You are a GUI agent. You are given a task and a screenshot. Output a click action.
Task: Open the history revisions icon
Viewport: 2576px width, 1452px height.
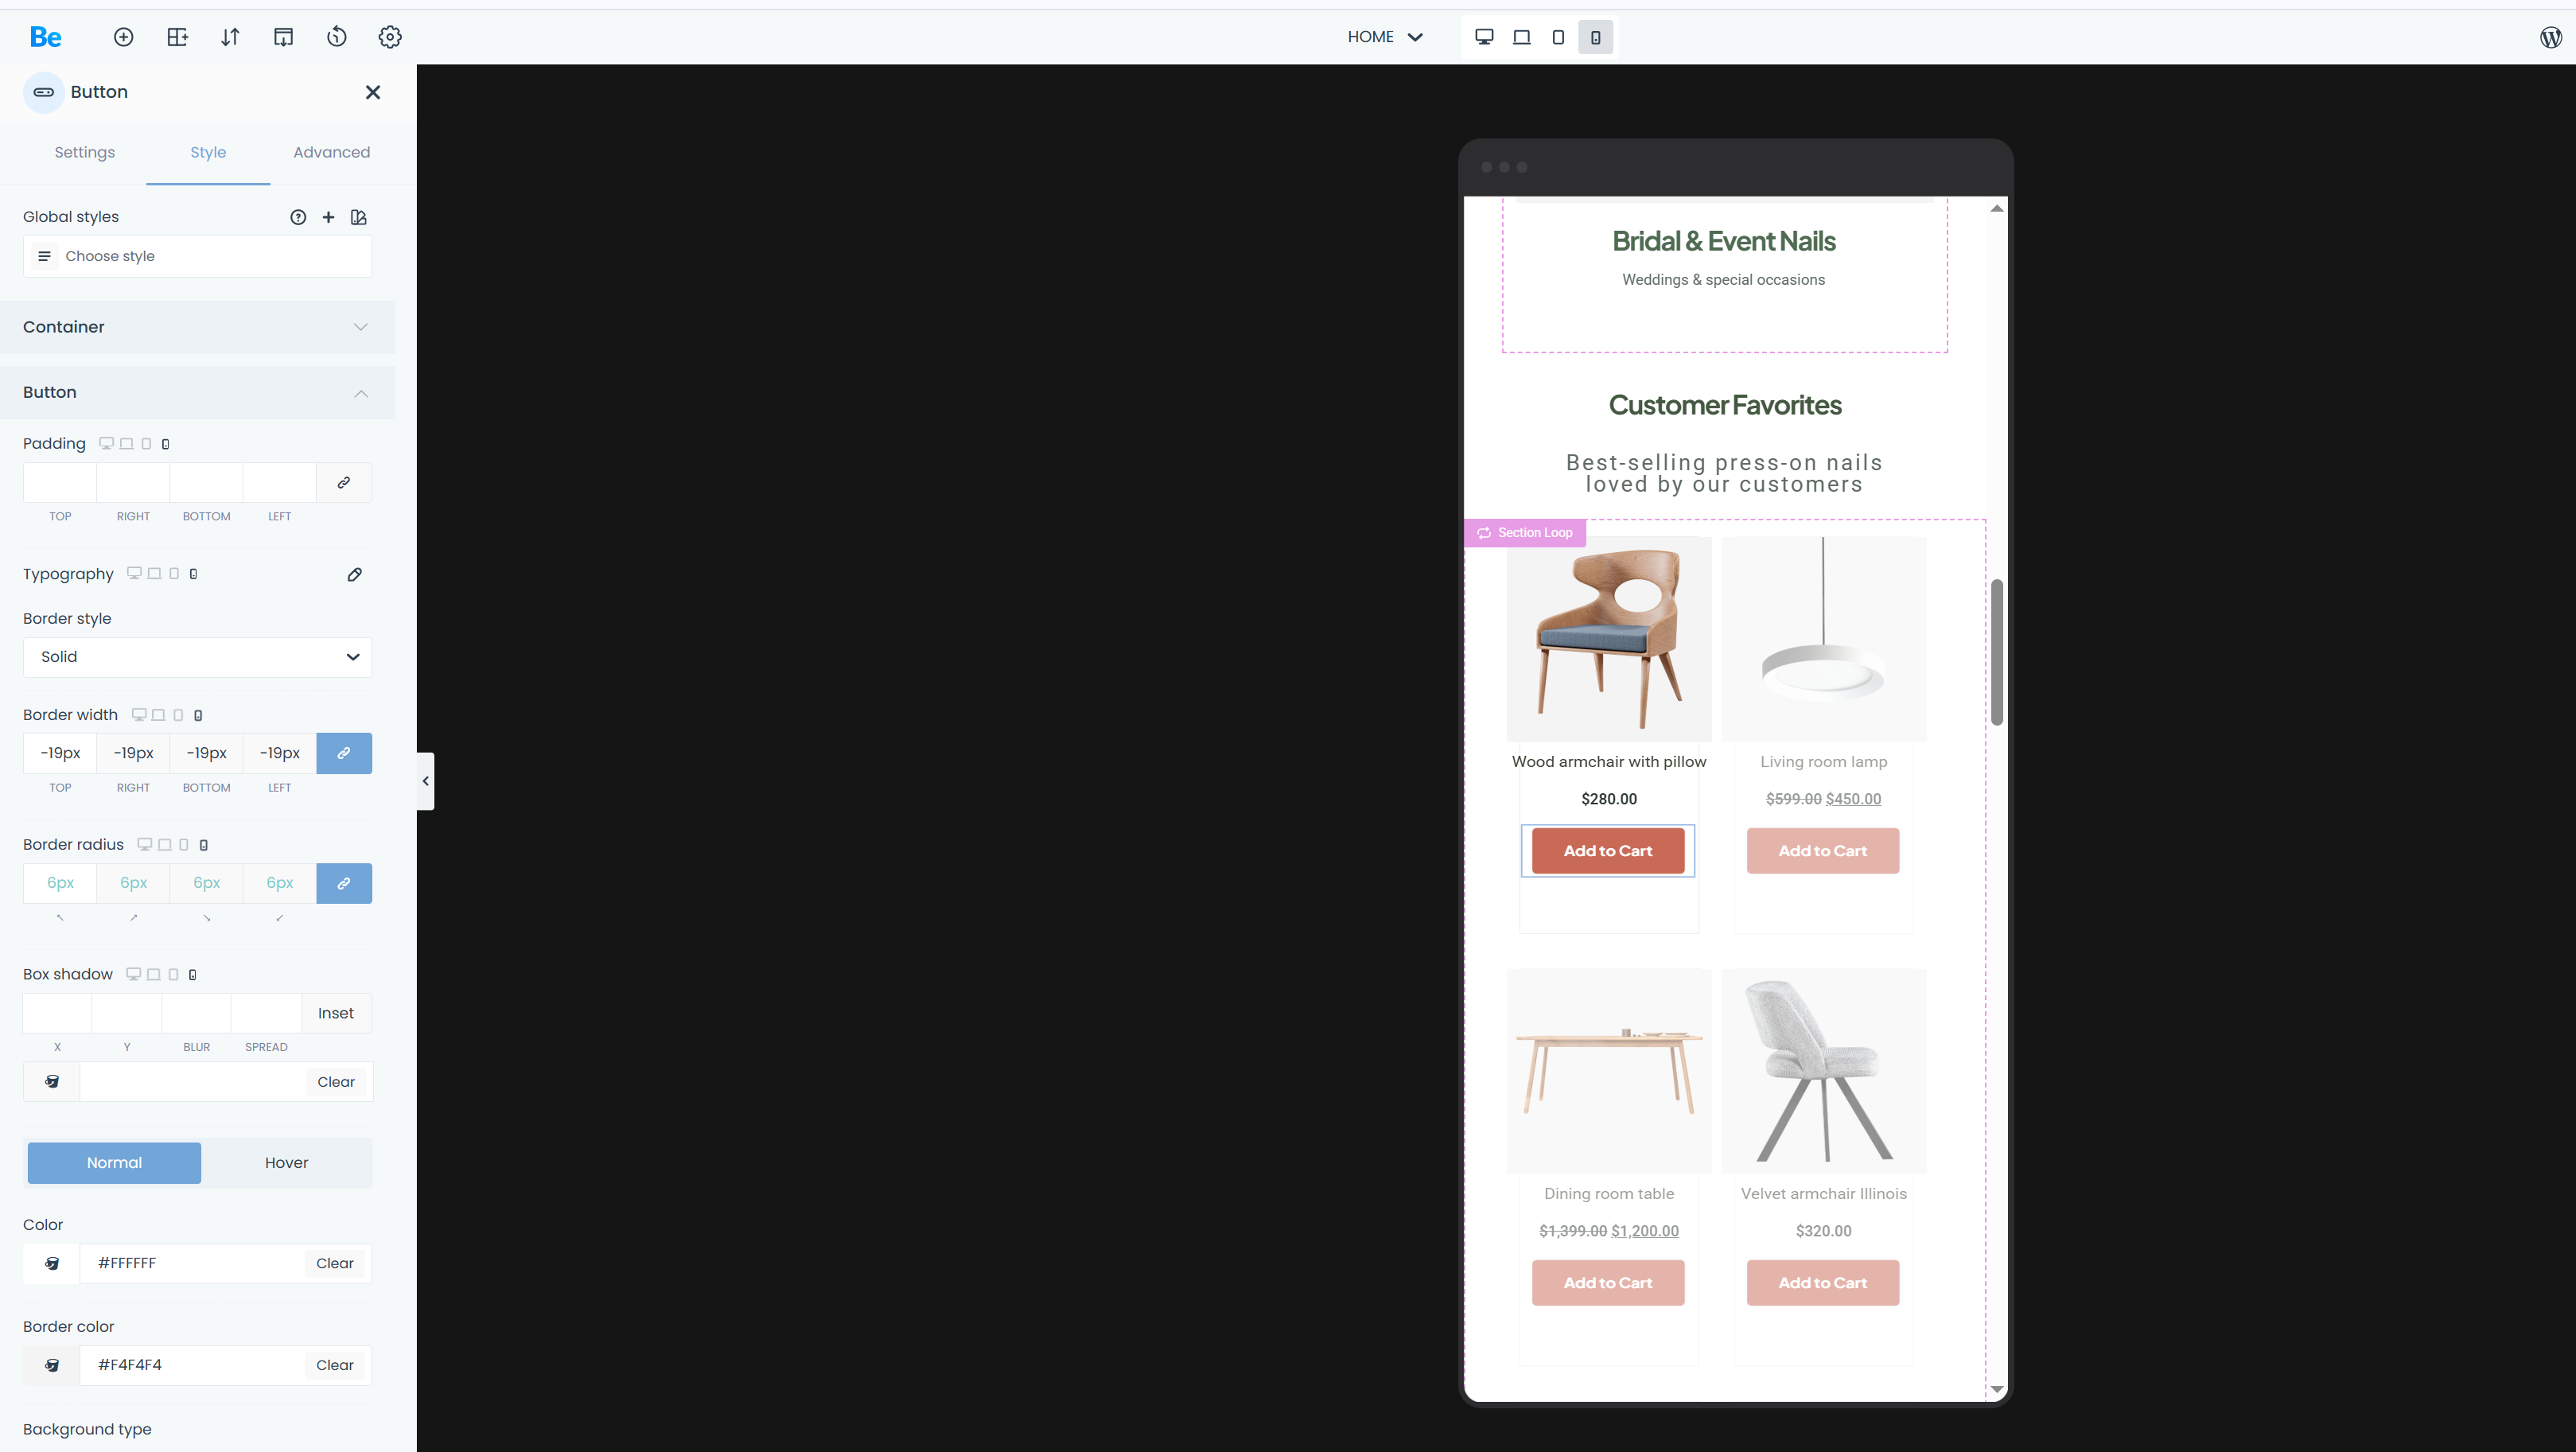pyautogui.click(x=337, y=37)
